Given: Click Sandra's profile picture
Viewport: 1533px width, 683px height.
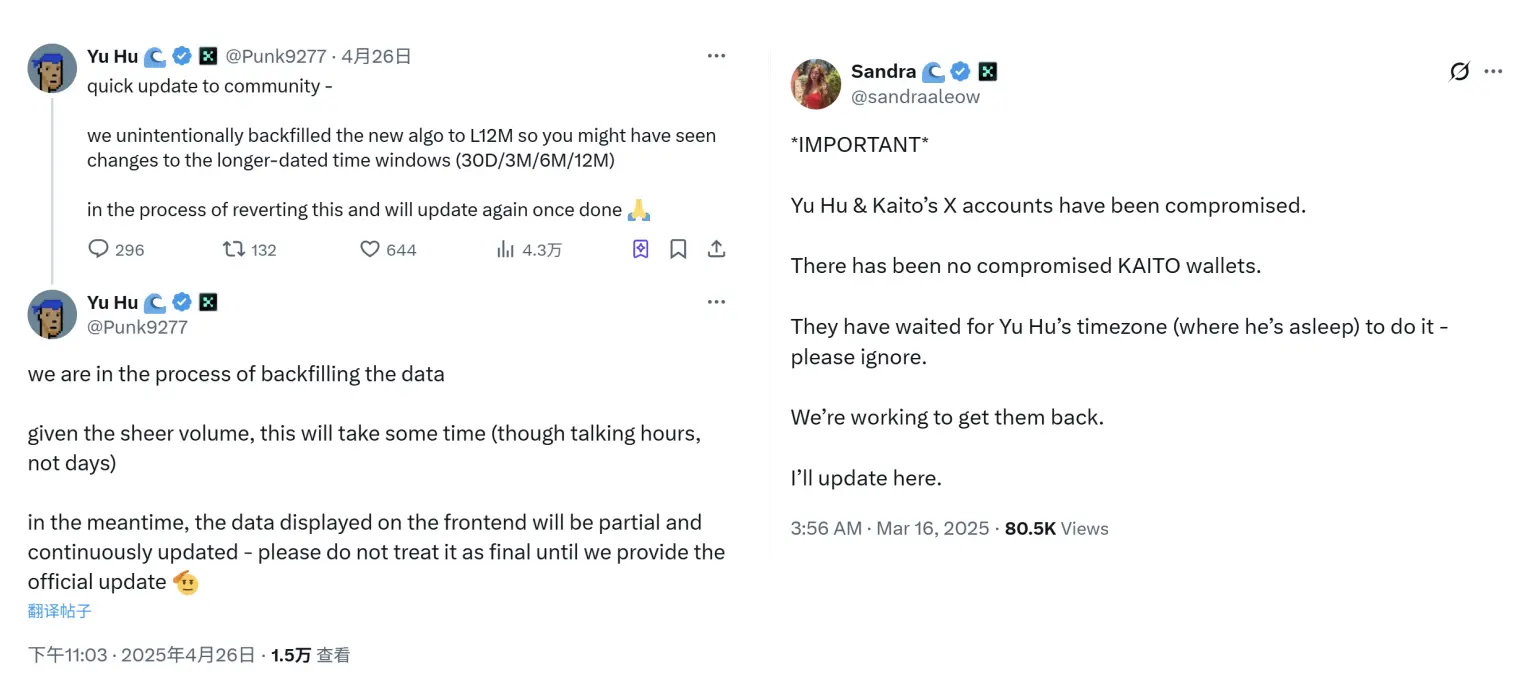Looking at the screenshot, I should click(816, 84).
